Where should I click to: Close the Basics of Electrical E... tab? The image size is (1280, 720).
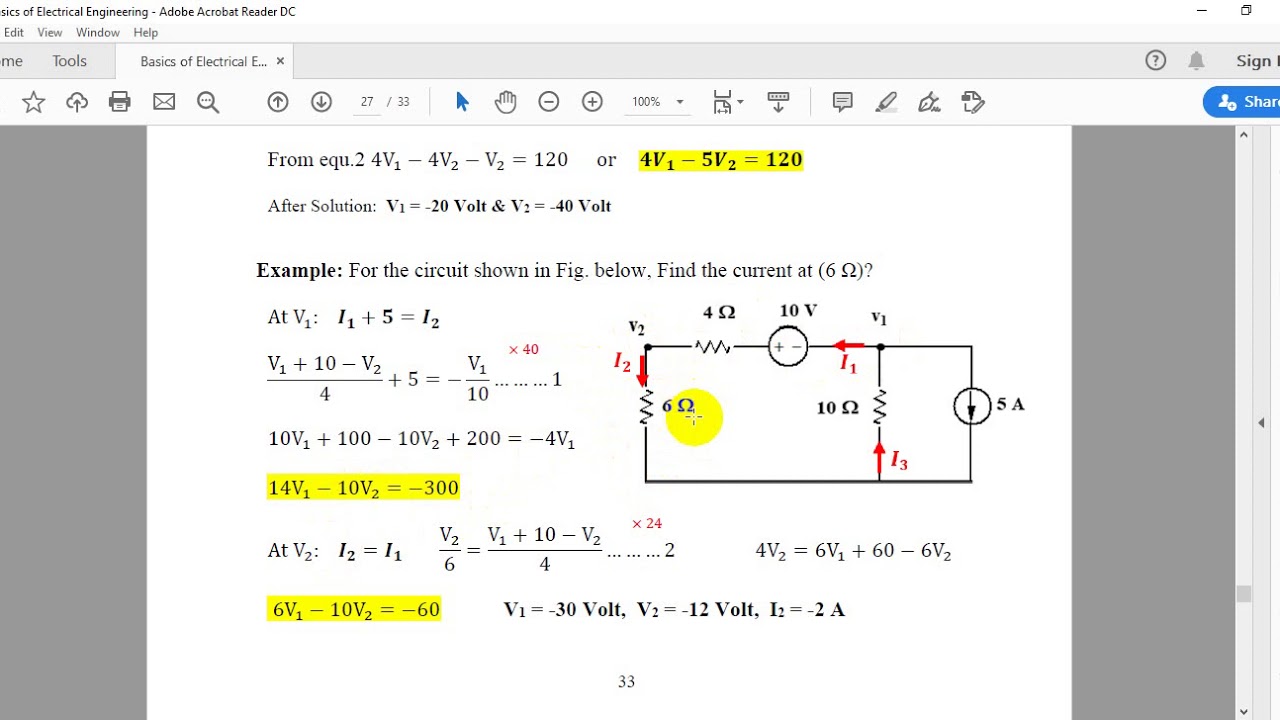(280, 61)
